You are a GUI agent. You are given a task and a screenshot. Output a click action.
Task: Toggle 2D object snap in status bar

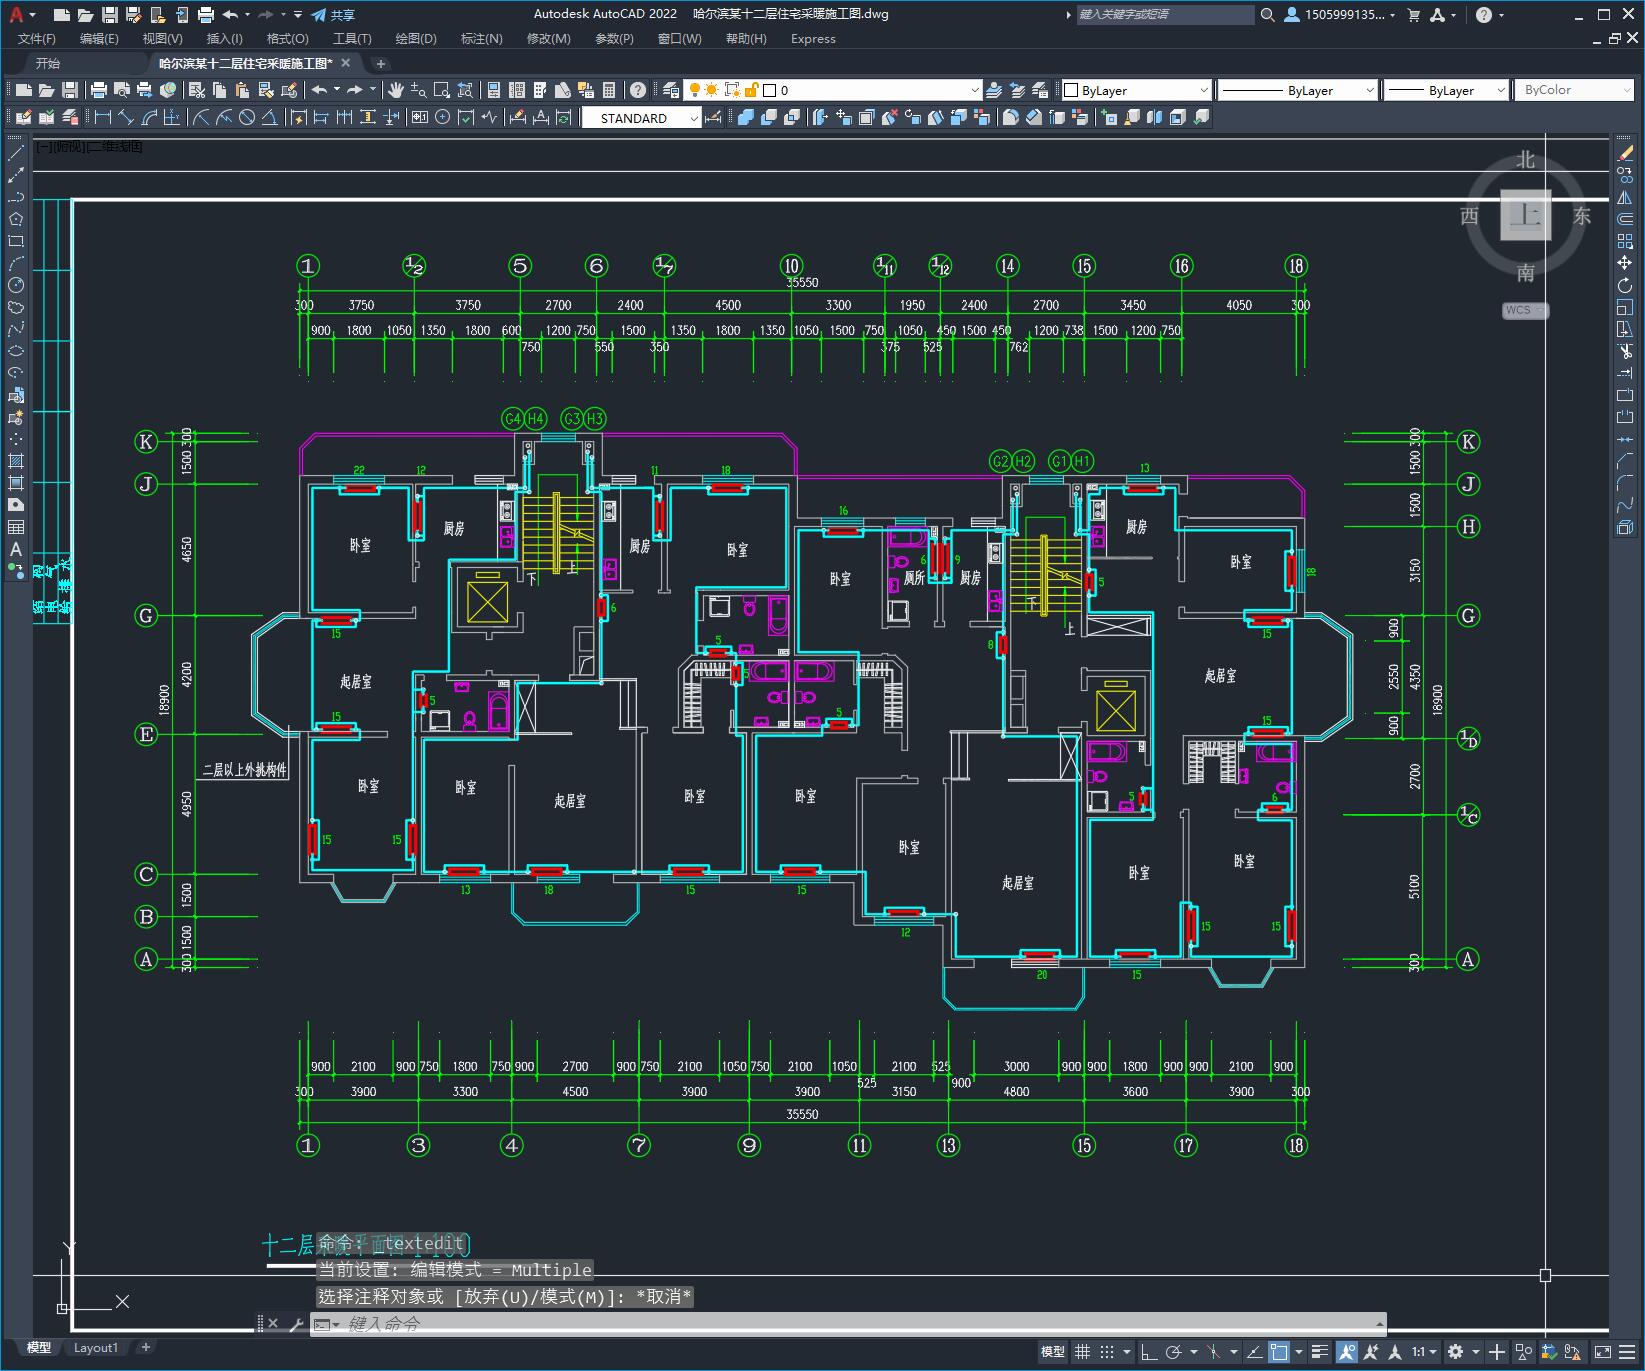pyautogui.click(x=1279, y=1352)
